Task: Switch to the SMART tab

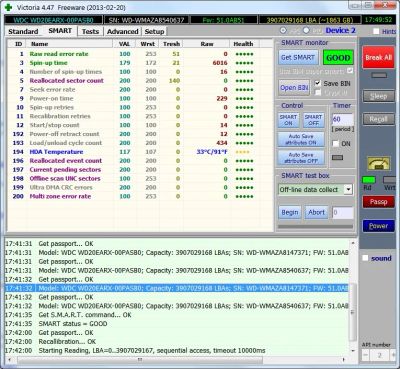Action: [60, 31]
